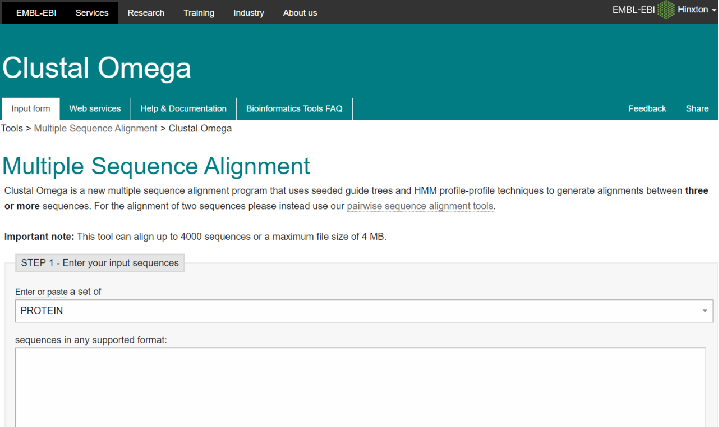Click the EMBL-EBI hexagon logo icon
Image resolution: width=719 pixels, height=427 pixels.
[666, 10]
